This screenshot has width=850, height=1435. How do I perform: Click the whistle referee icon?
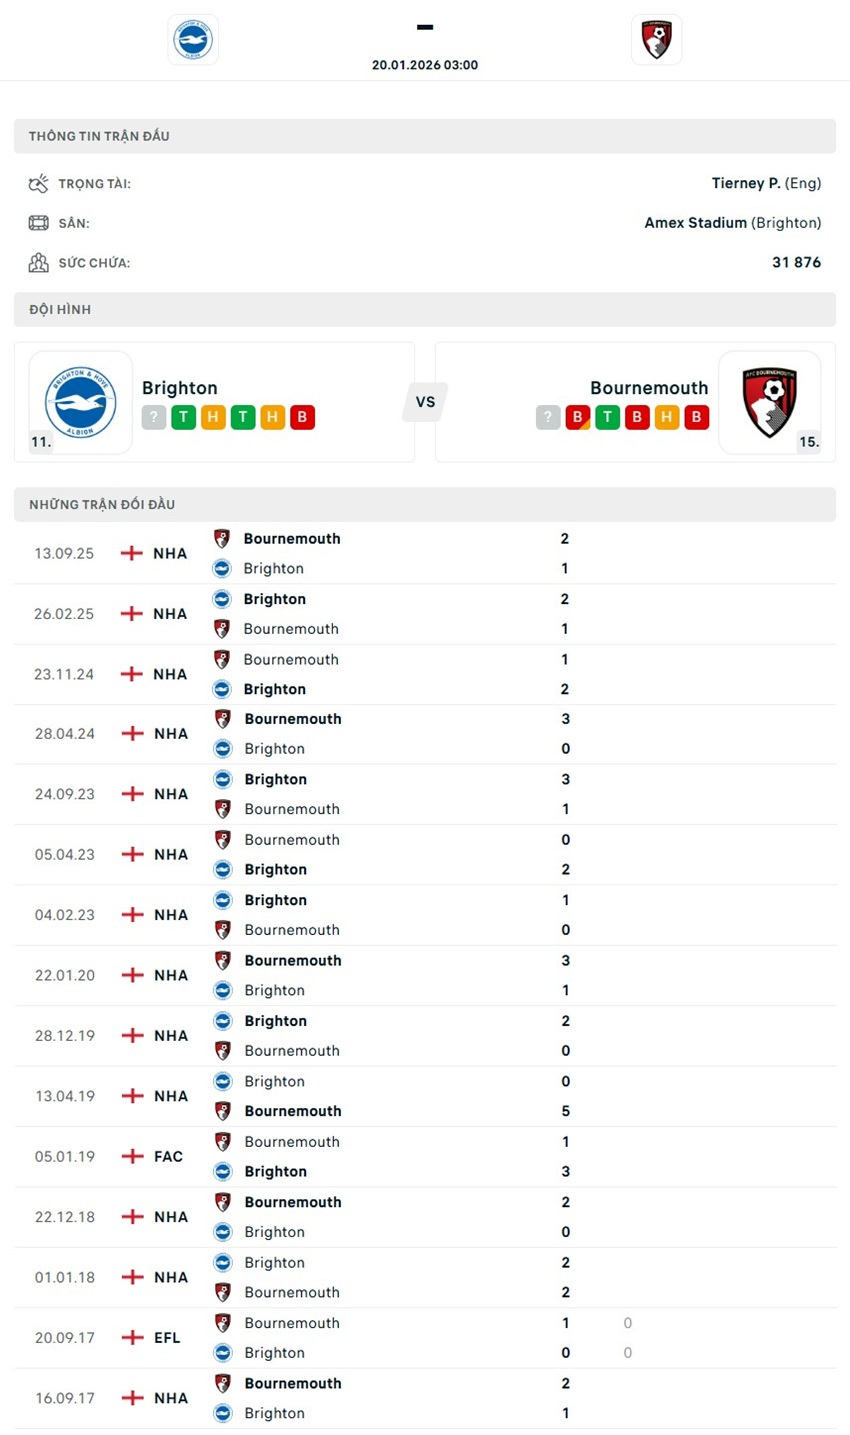coord(38,182)
